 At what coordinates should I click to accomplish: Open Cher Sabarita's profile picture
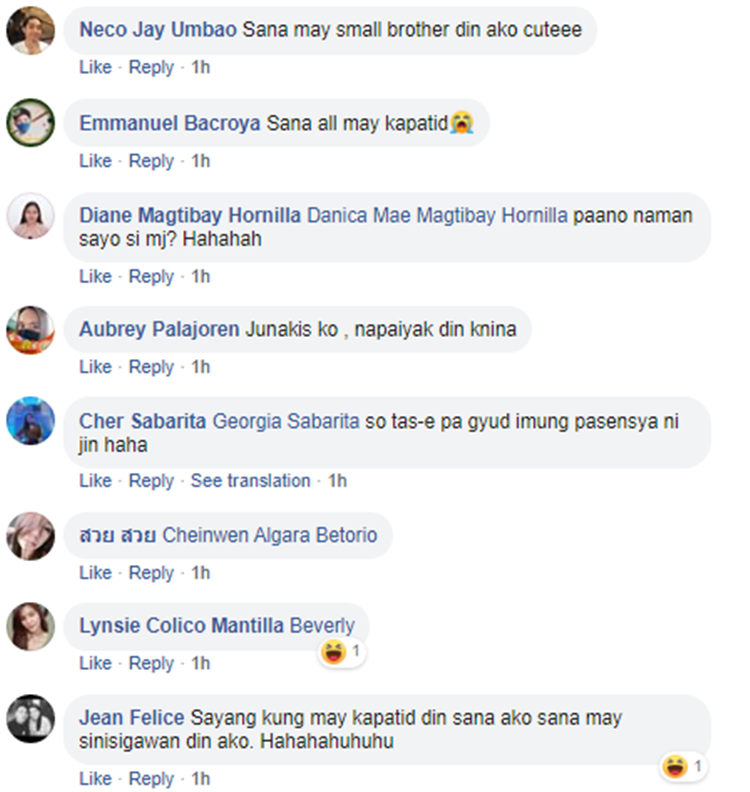(30, 421)
